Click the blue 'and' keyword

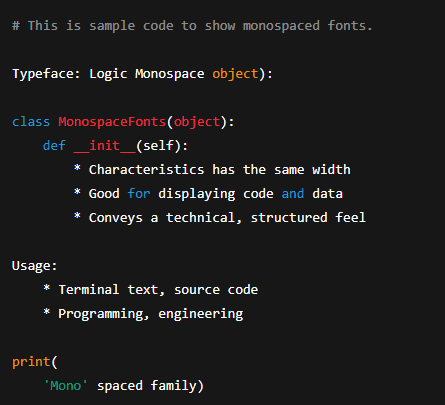(293, 194)
